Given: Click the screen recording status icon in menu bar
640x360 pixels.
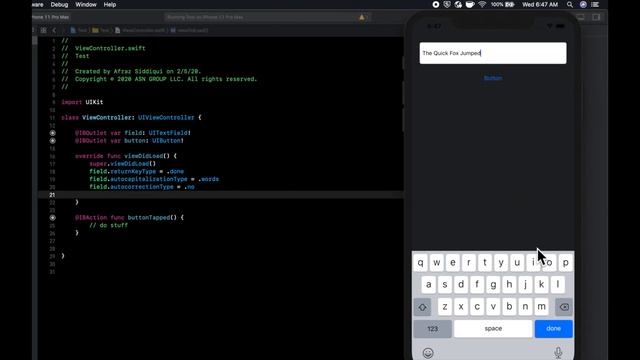Looking at the screenshot, I should (436, 4).
